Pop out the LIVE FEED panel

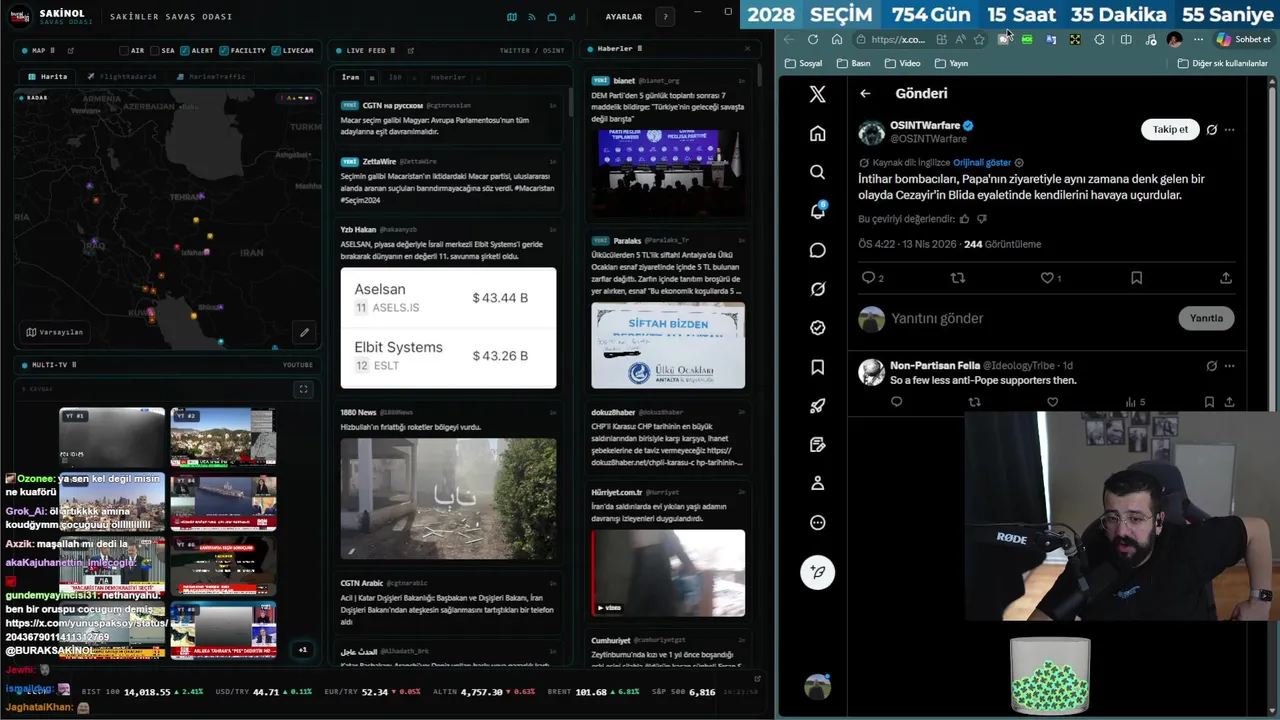tap(410, 50)
